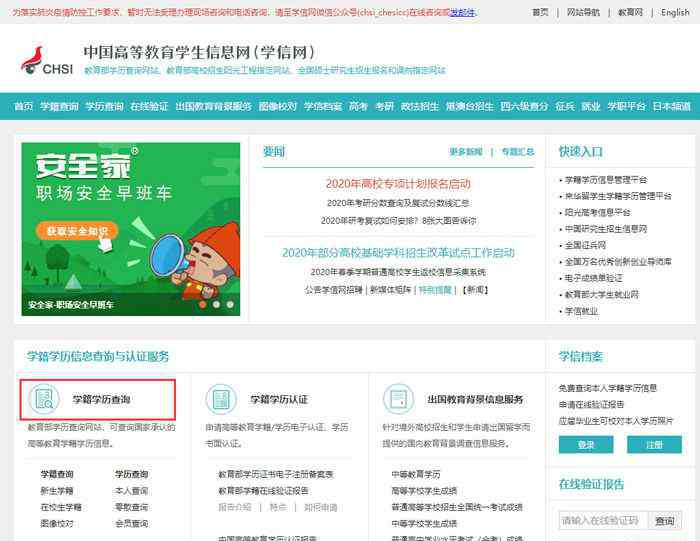
Task: Open 日本频道 navigation item
Action: click(x=671, y=106)
